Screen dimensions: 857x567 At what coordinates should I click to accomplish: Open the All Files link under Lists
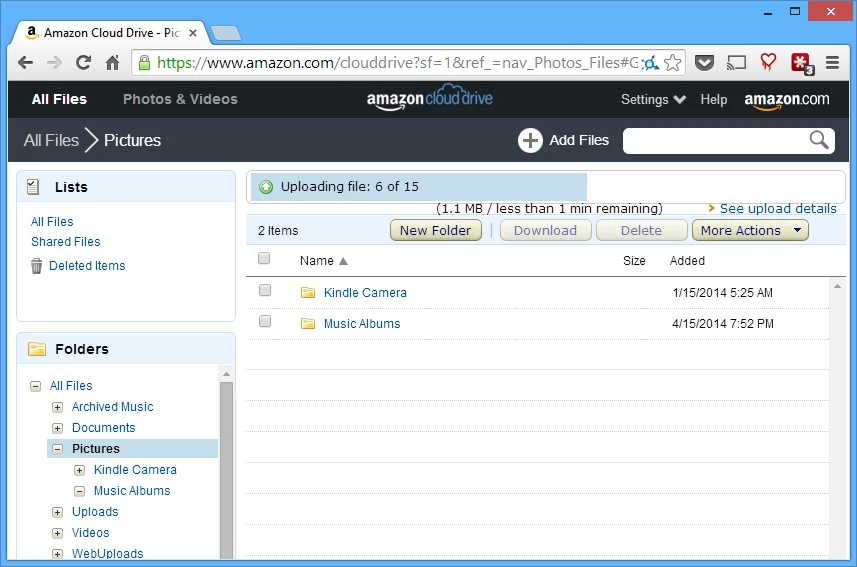(52, 221)
